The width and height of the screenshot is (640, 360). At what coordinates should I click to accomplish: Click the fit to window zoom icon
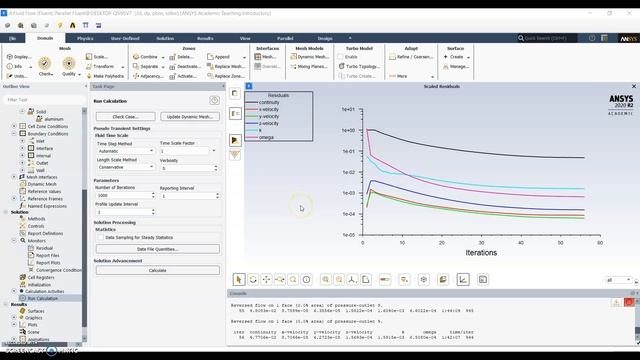pos(325,280)
